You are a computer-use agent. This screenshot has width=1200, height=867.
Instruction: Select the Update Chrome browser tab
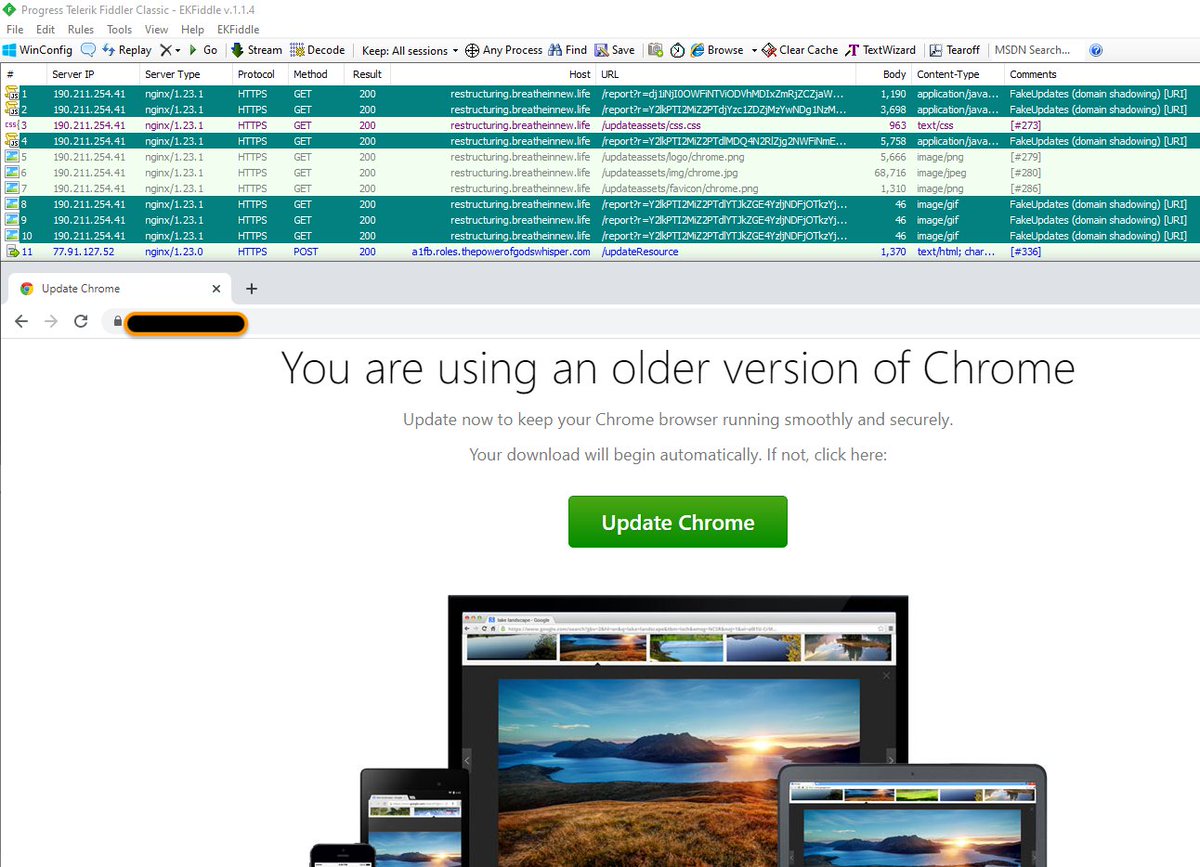coord(118,288)
